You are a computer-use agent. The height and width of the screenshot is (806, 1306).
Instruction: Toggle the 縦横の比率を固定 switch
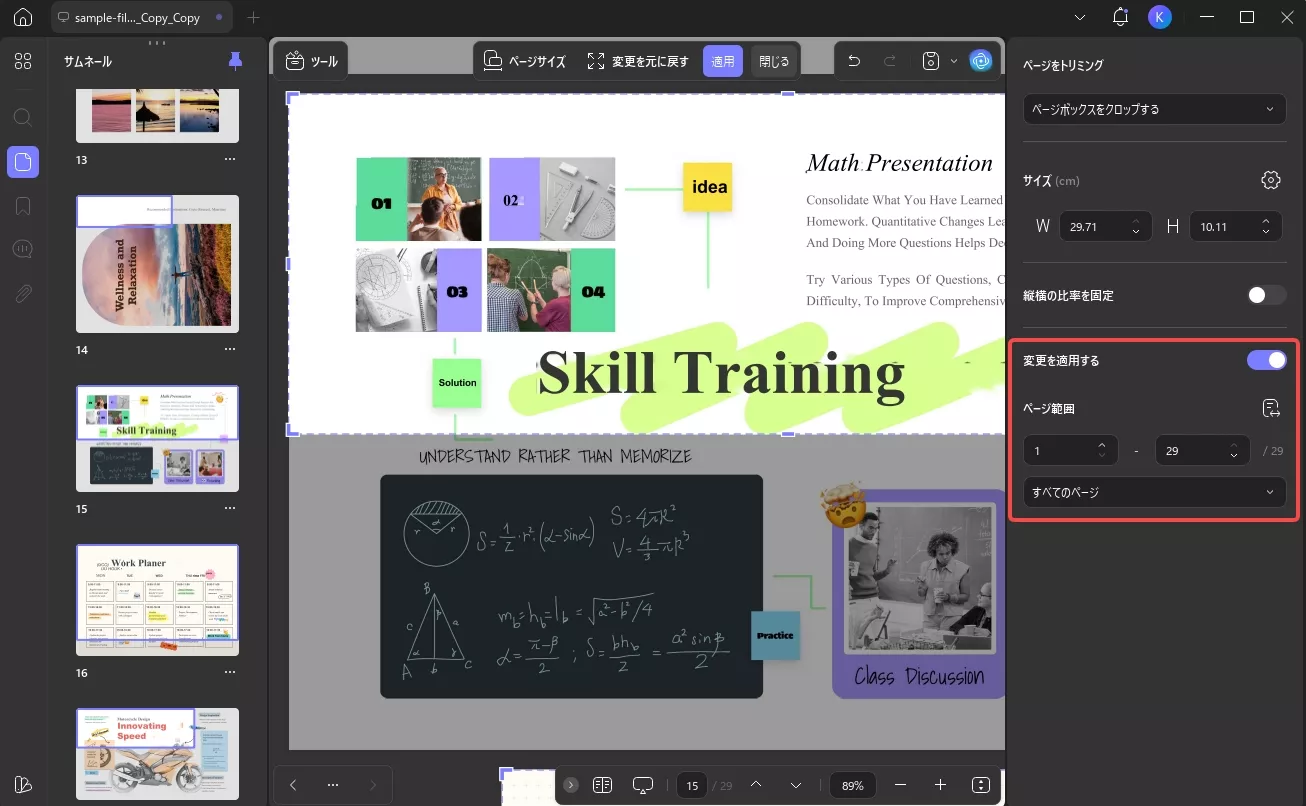click(x=1266, y=295)
